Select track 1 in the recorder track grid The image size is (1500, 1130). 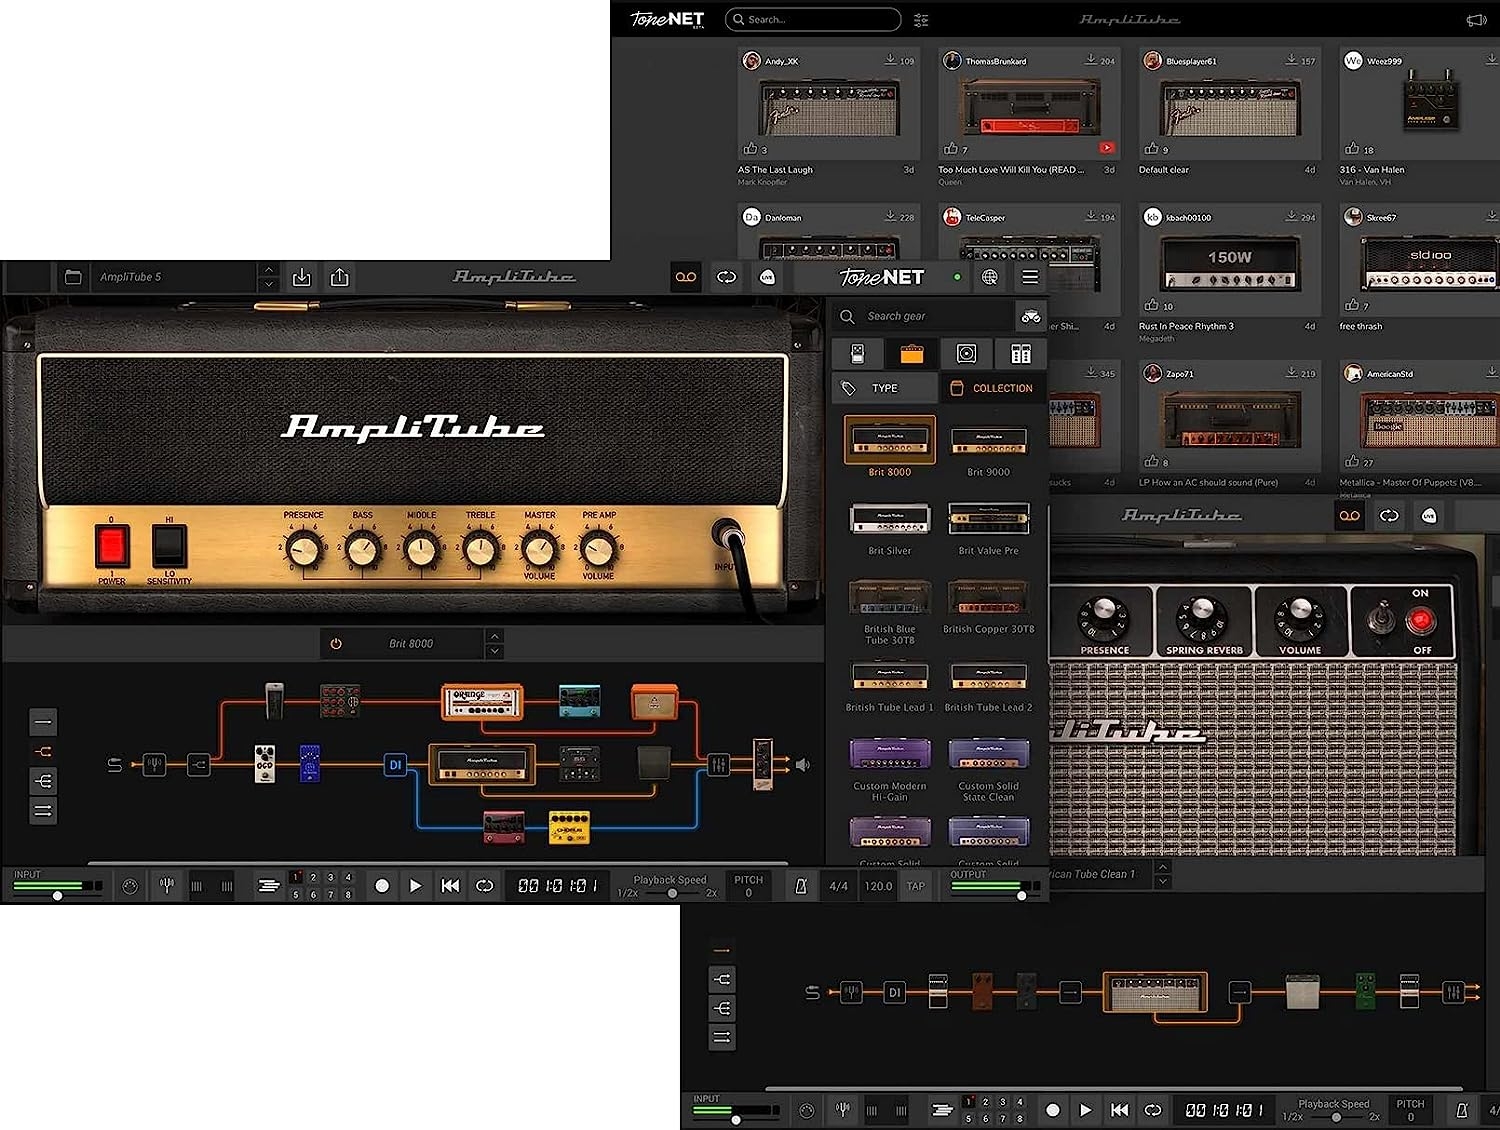(x=296, y=877)
